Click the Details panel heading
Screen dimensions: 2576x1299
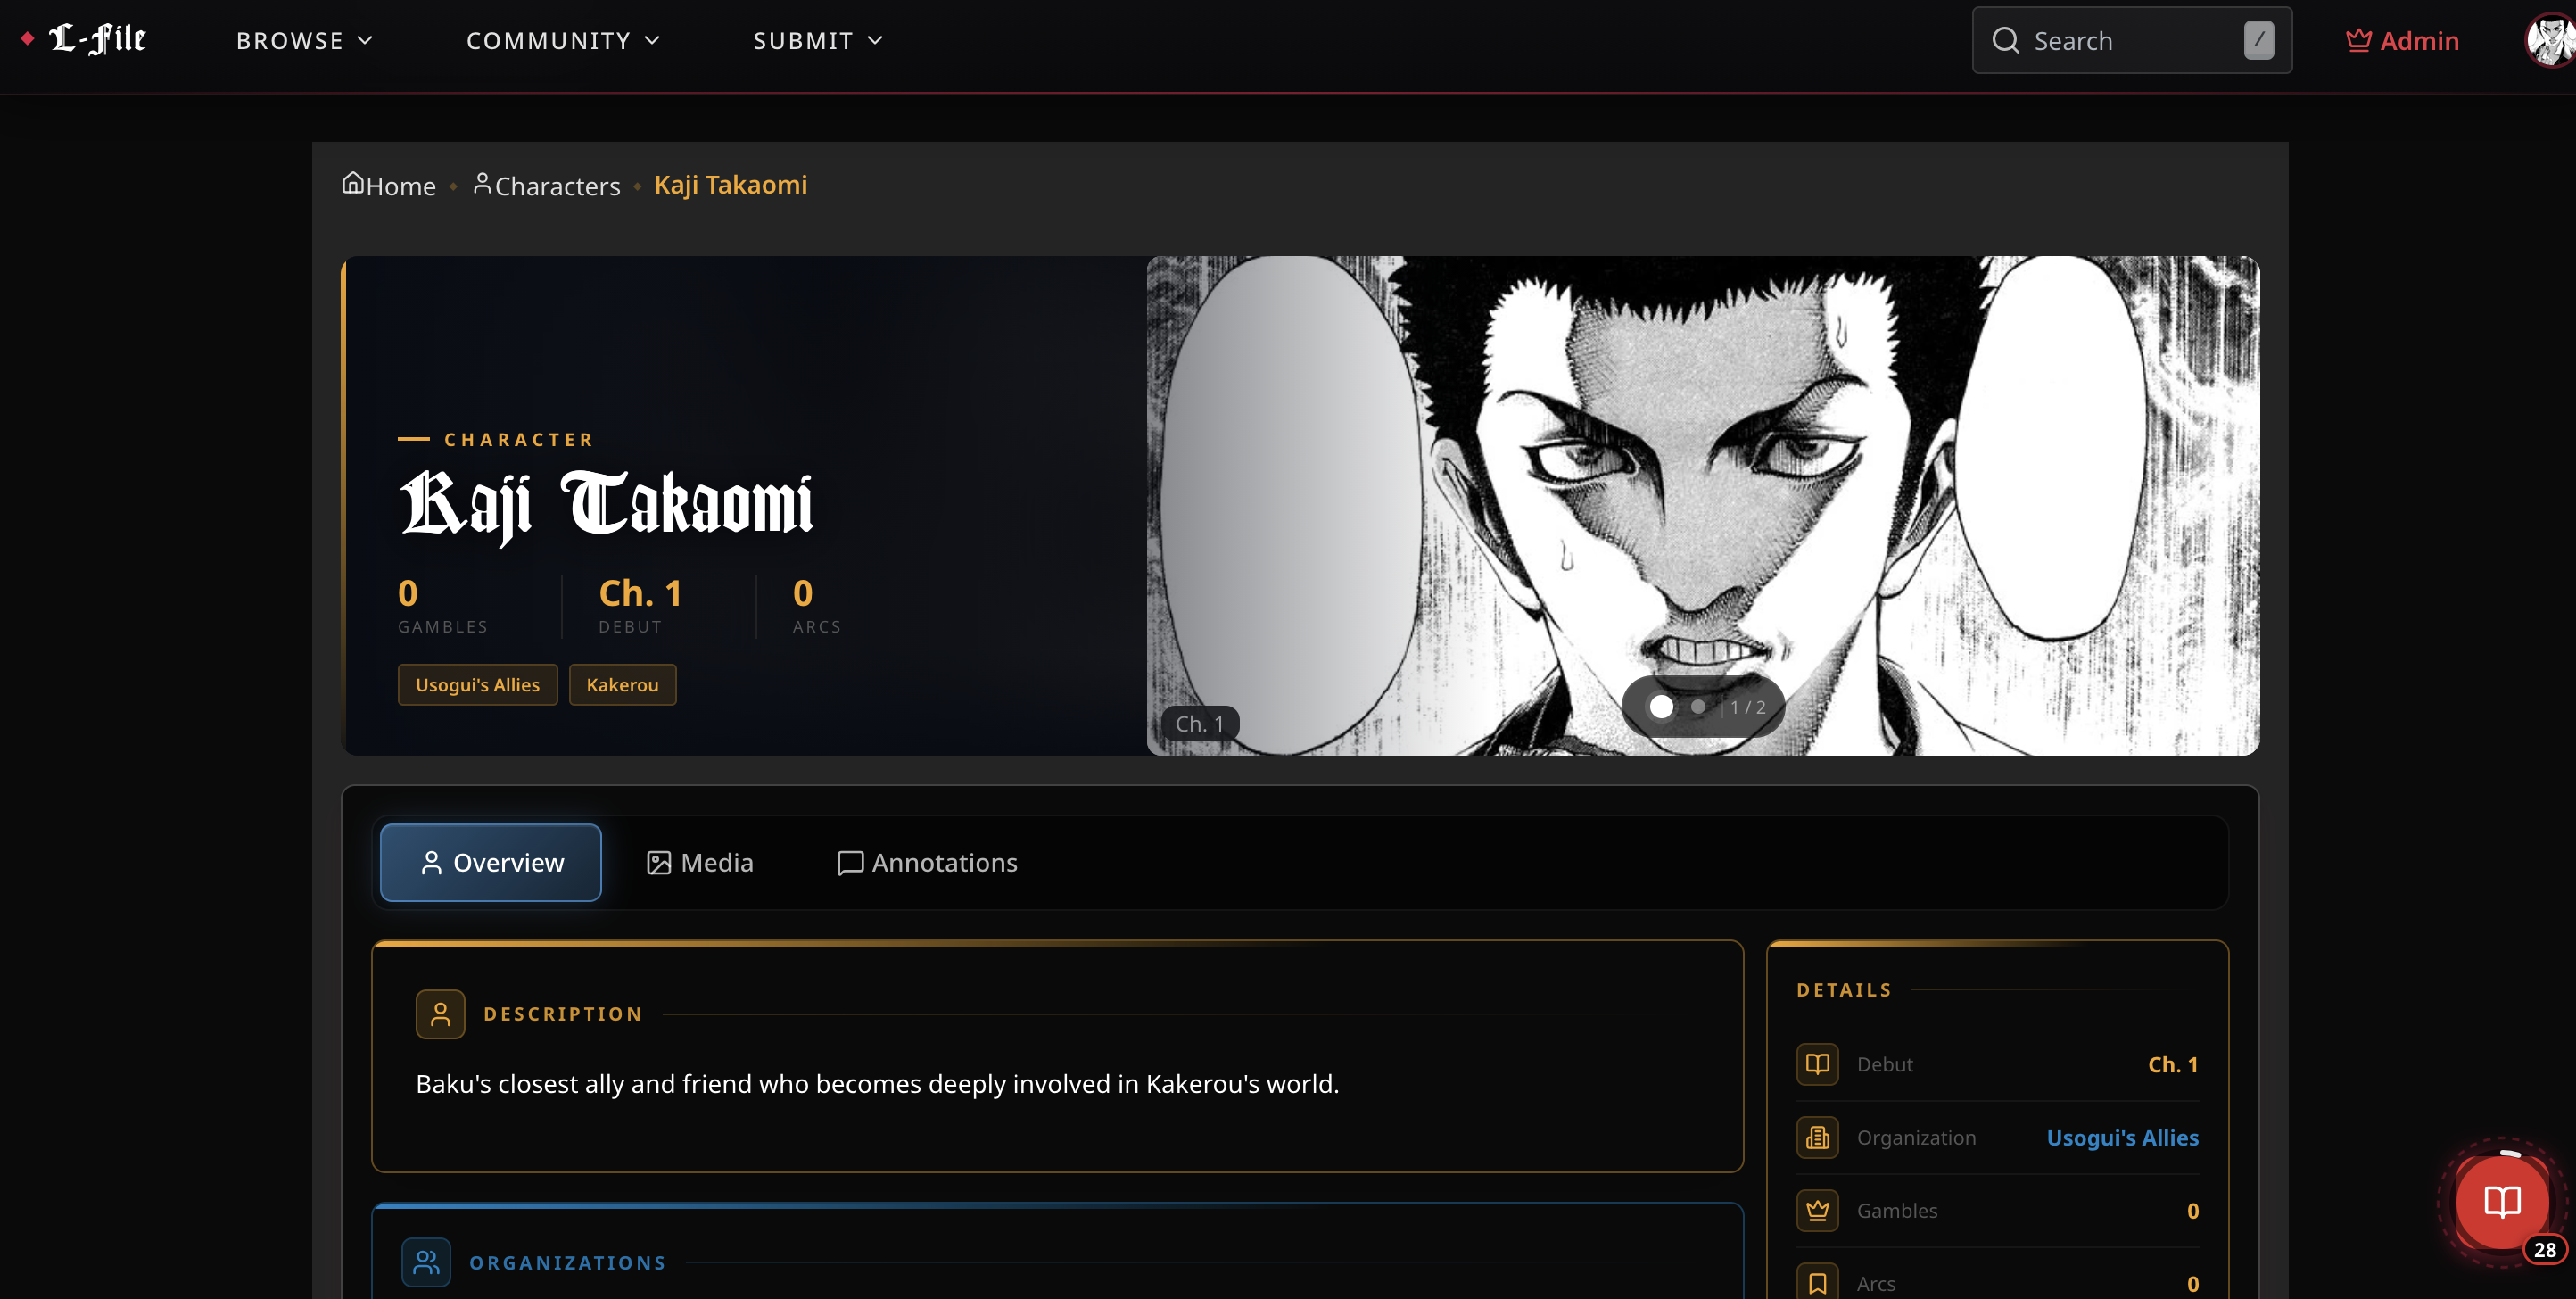[1844, 990]
